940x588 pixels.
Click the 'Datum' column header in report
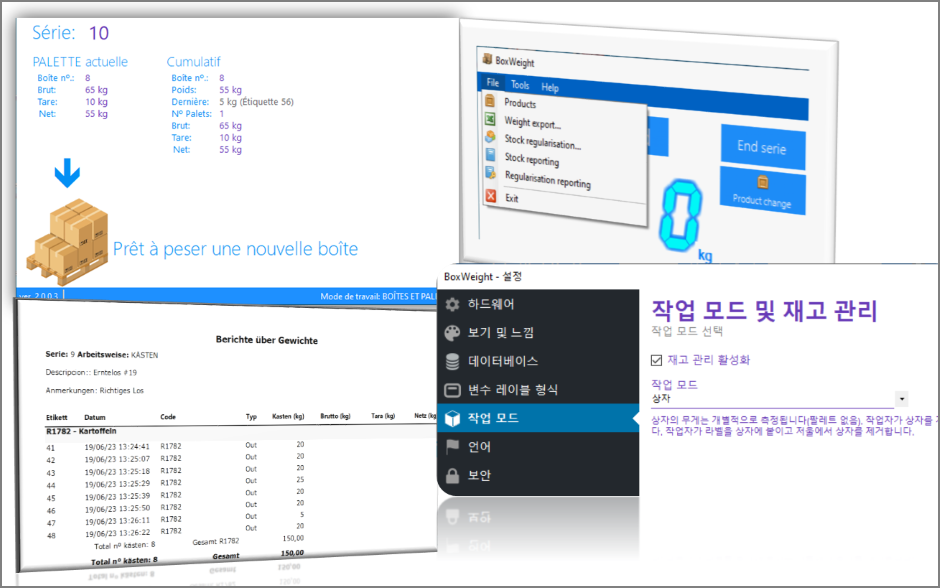(x=95, y=417)
